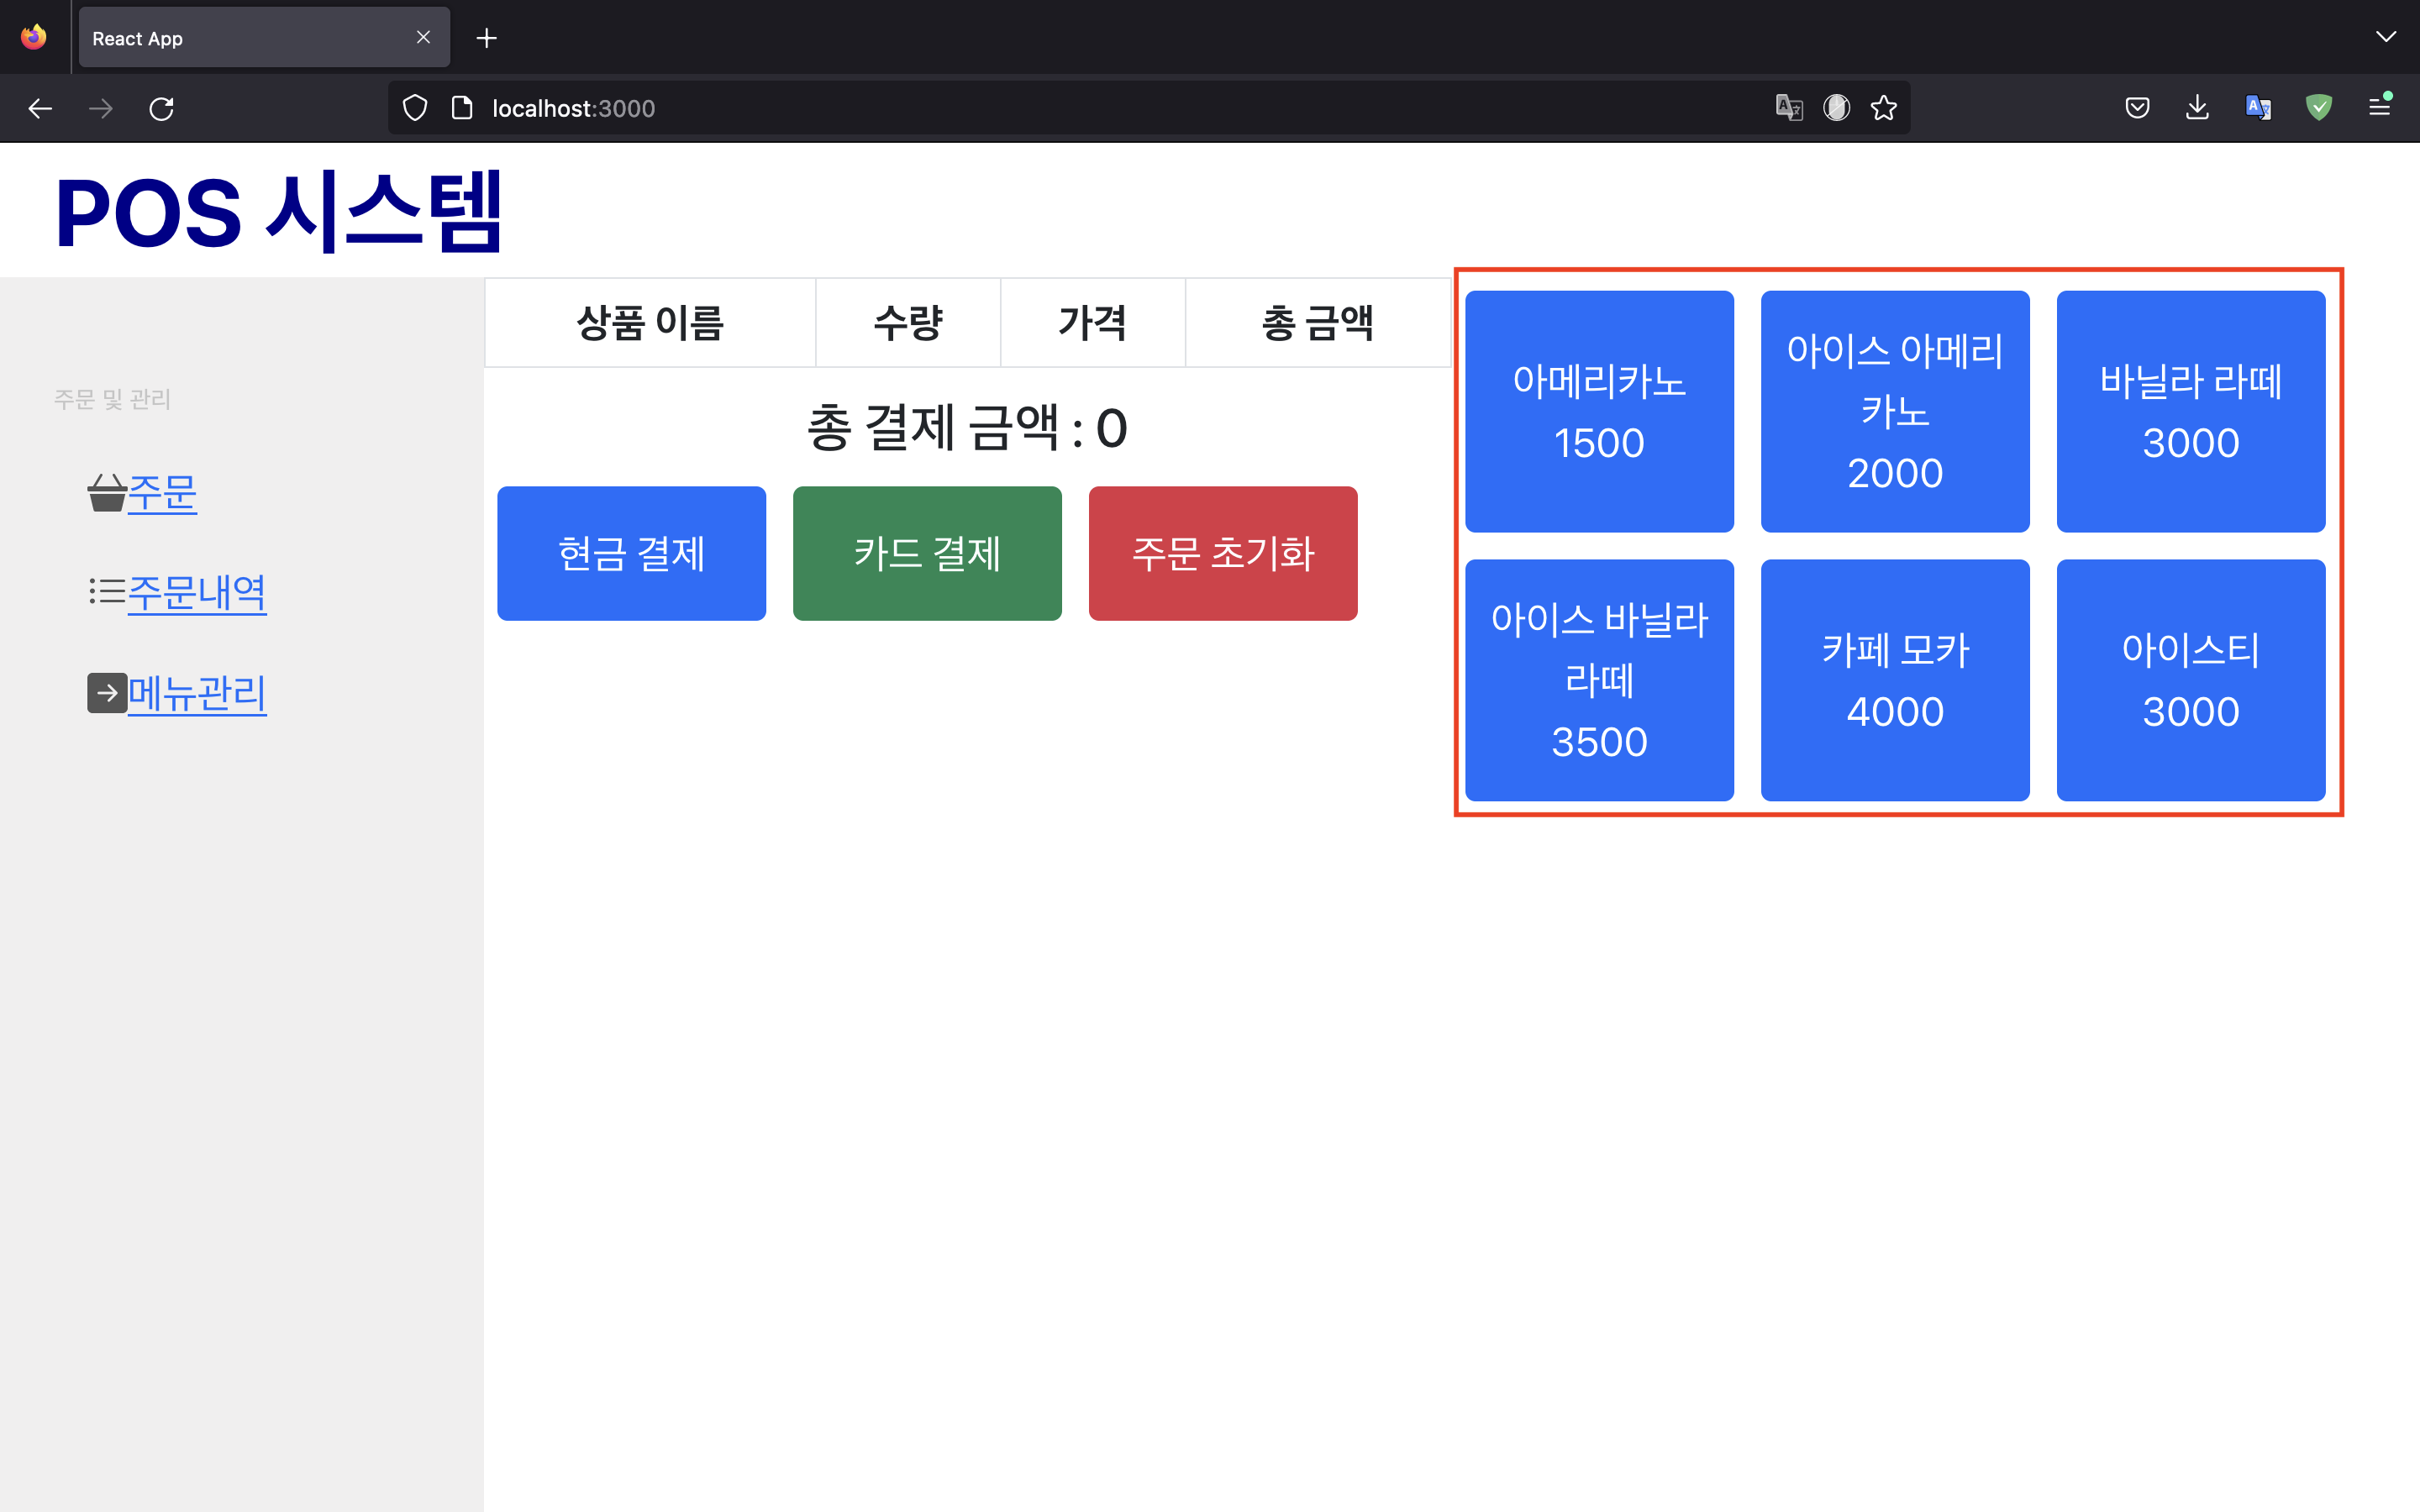Go back with the browser back arrow
This screenshot has height=1512, width=2420.
[x=40, y=108]
